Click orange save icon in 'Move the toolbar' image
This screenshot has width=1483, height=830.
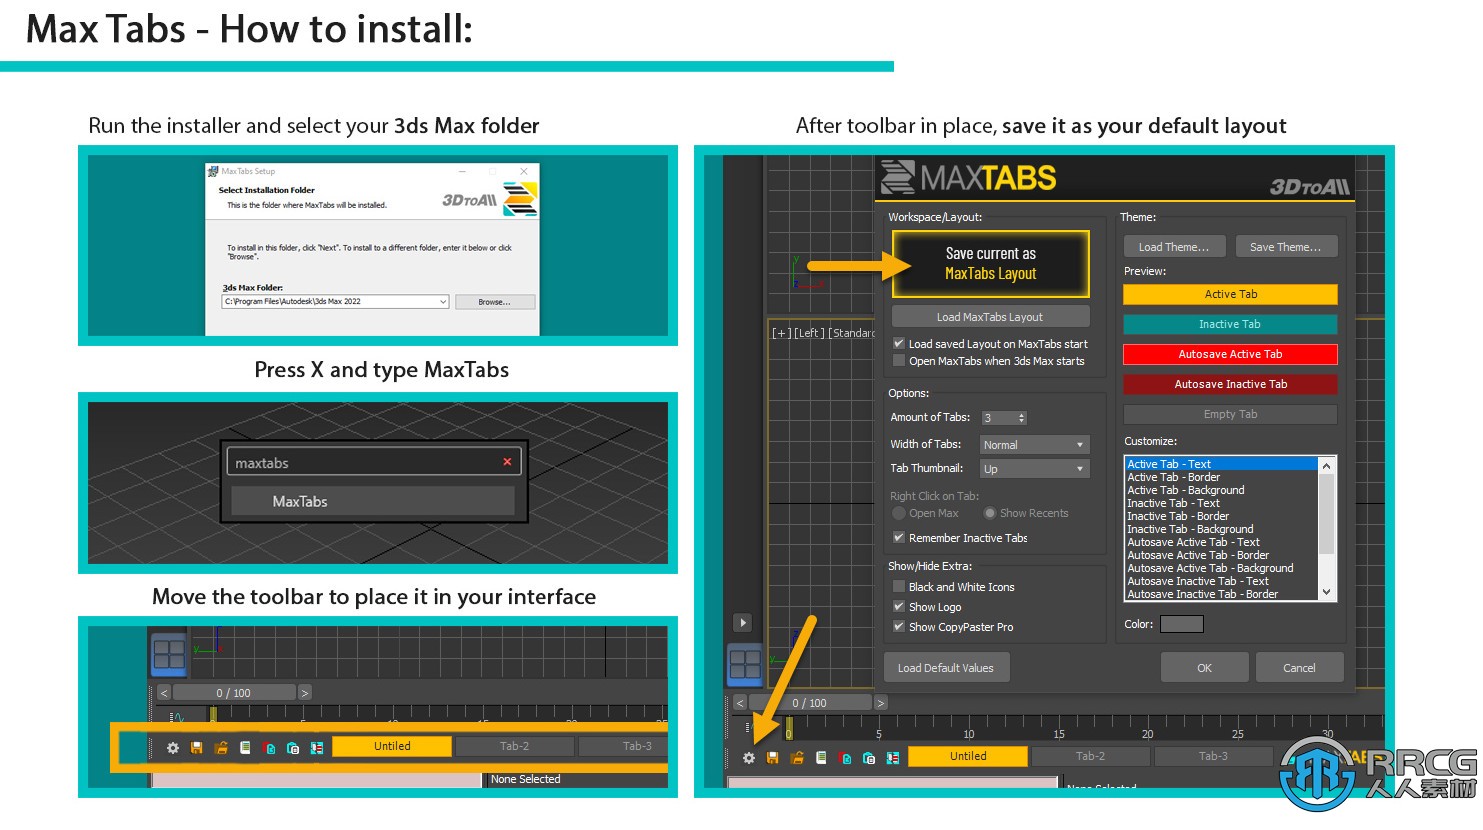tap(197, 748)
